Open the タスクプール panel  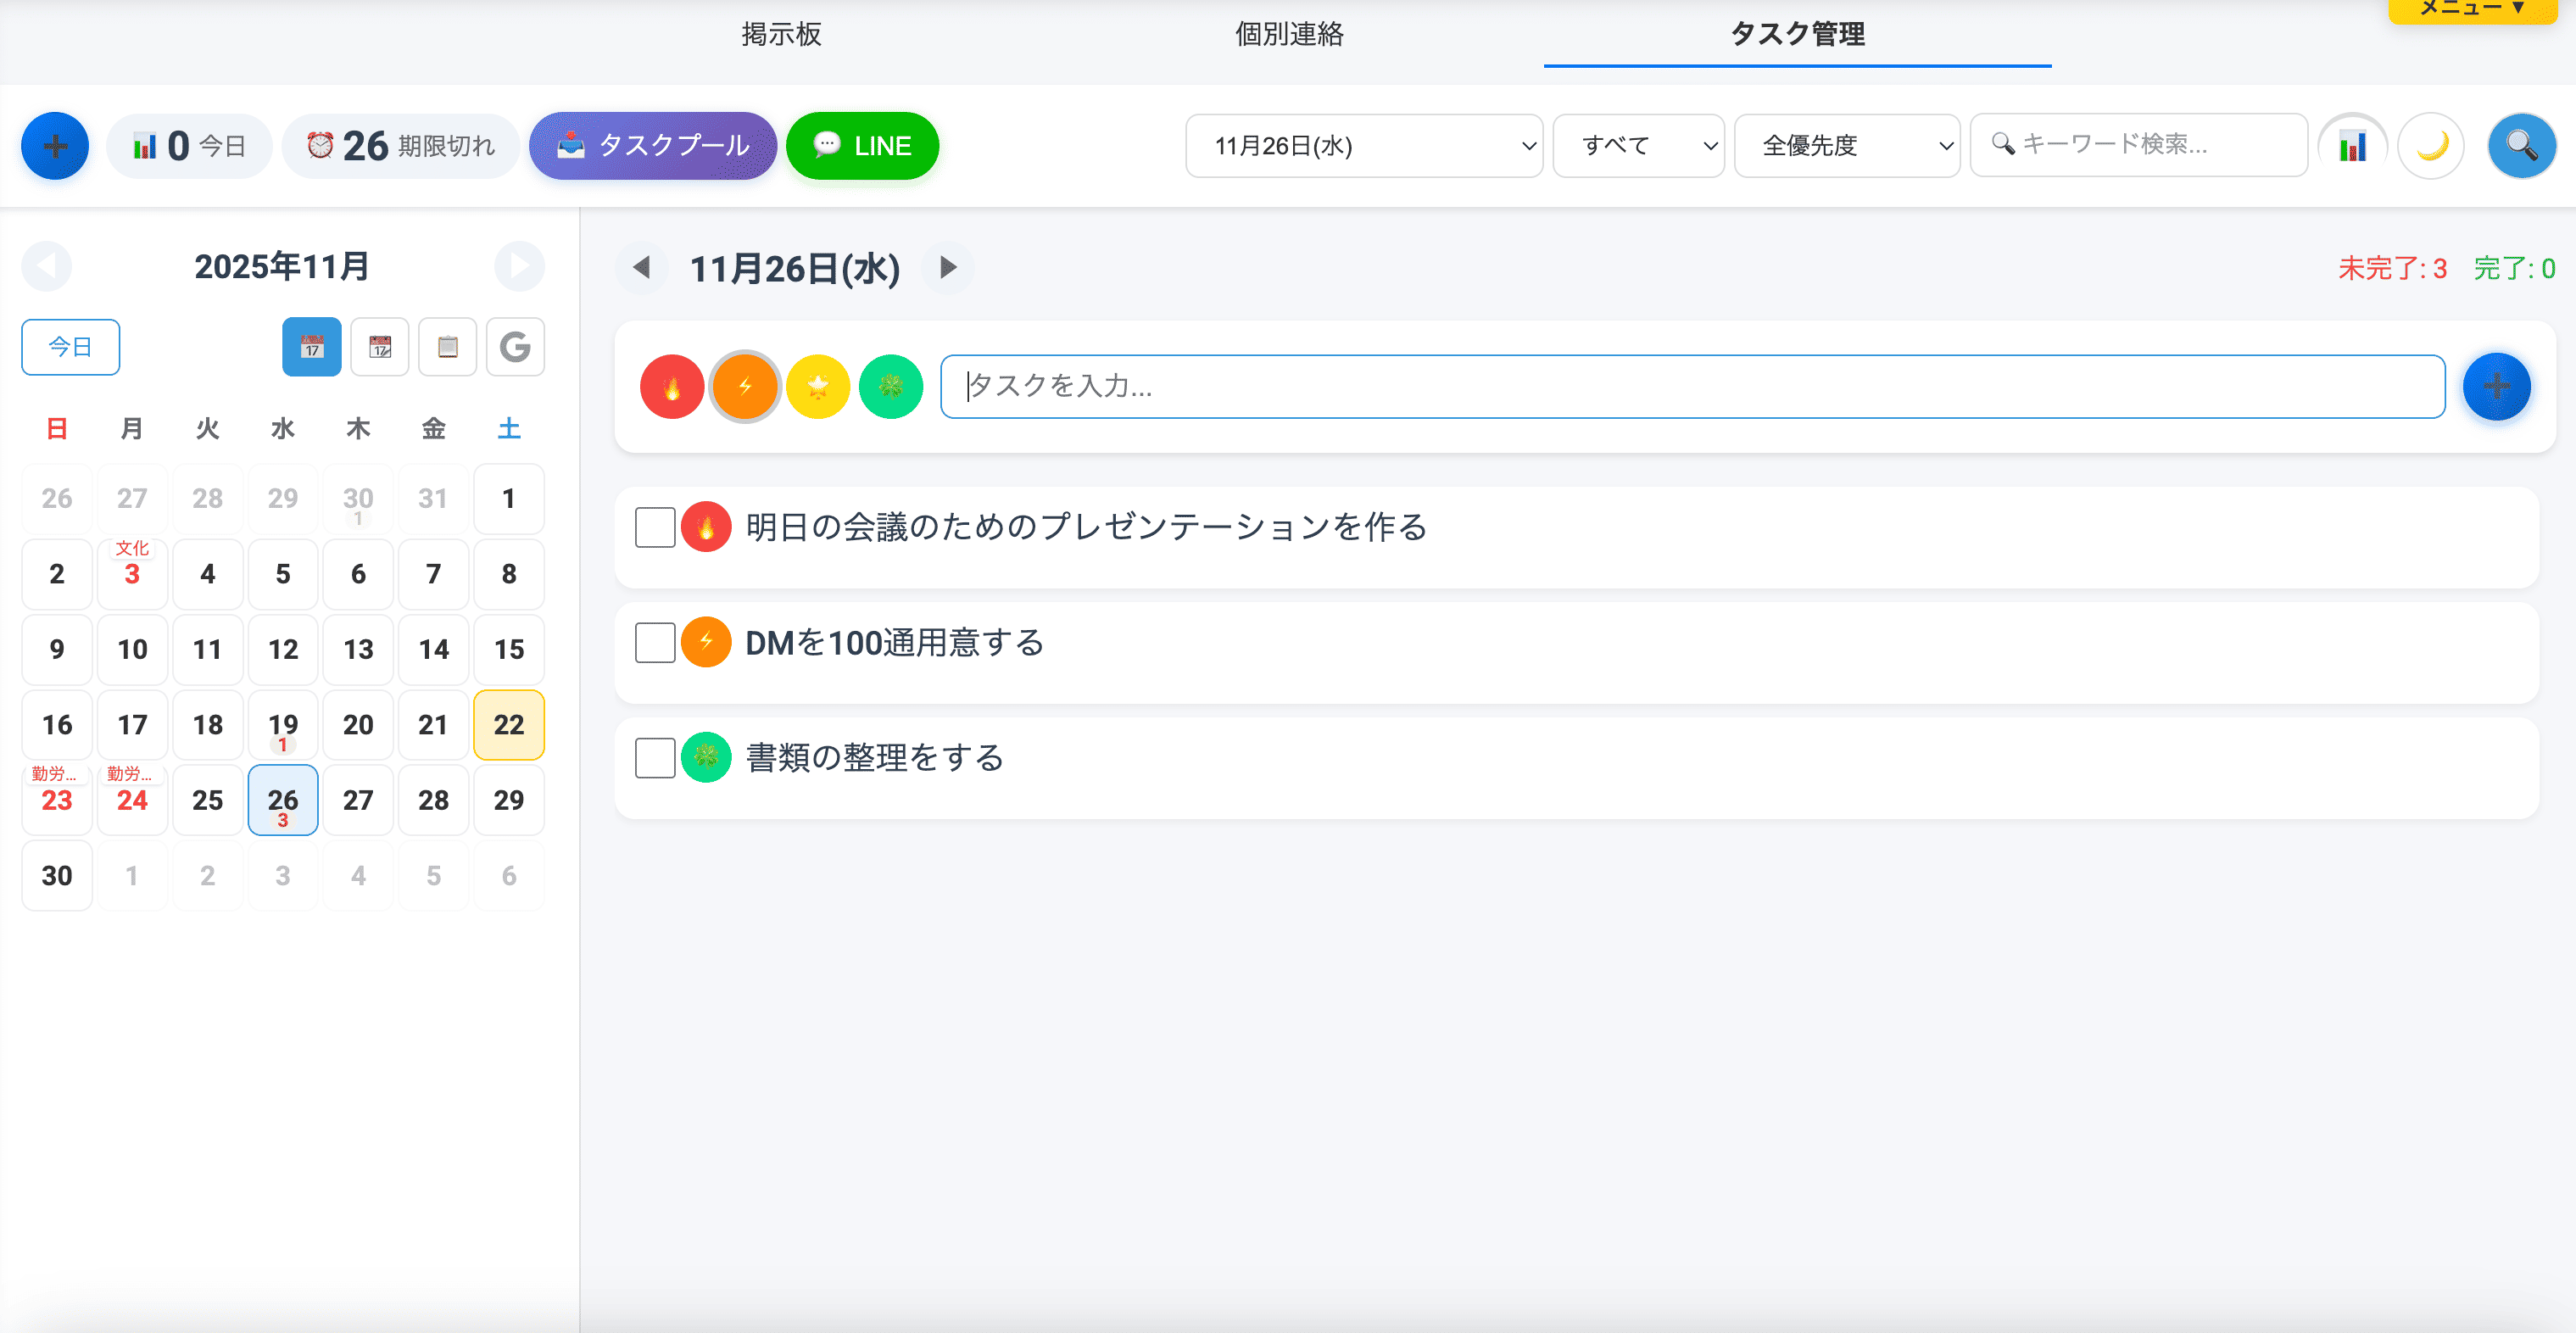point(653,145)
